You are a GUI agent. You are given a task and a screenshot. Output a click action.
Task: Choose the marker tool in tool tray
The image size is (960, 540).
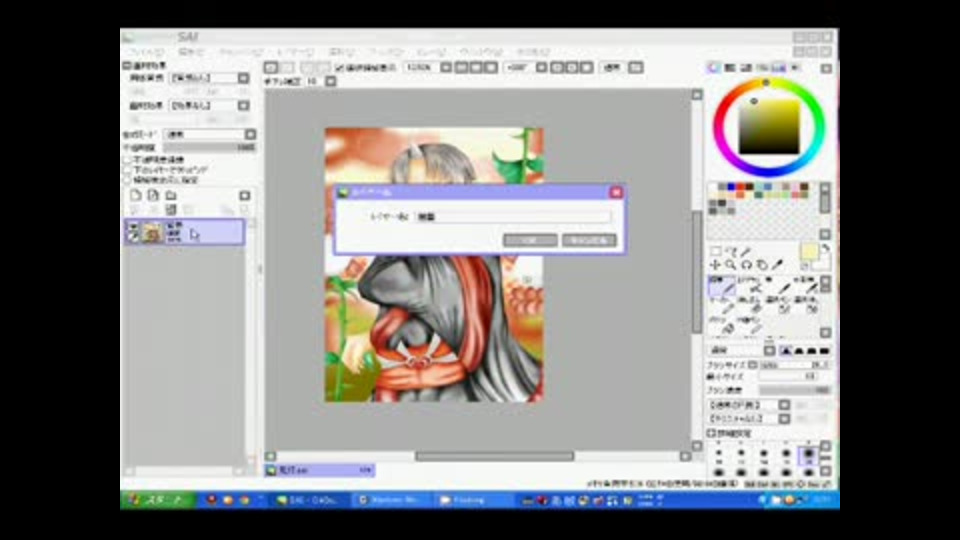point(722,306)
